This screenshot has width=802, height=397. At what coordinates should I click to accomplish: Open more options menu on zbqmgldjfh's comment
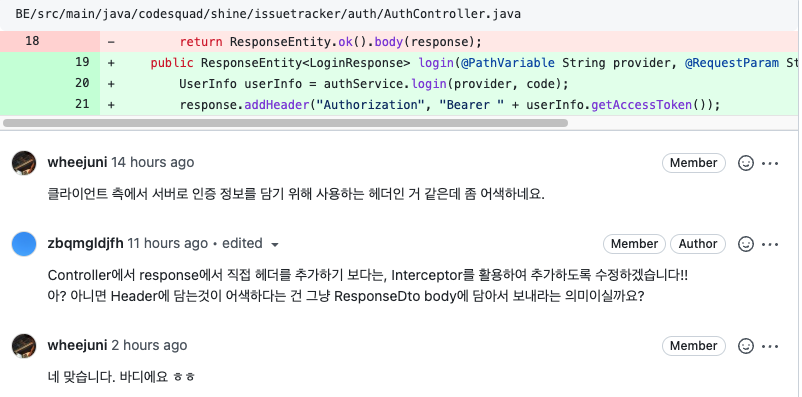pyautogui.click(x=770, y=244)
